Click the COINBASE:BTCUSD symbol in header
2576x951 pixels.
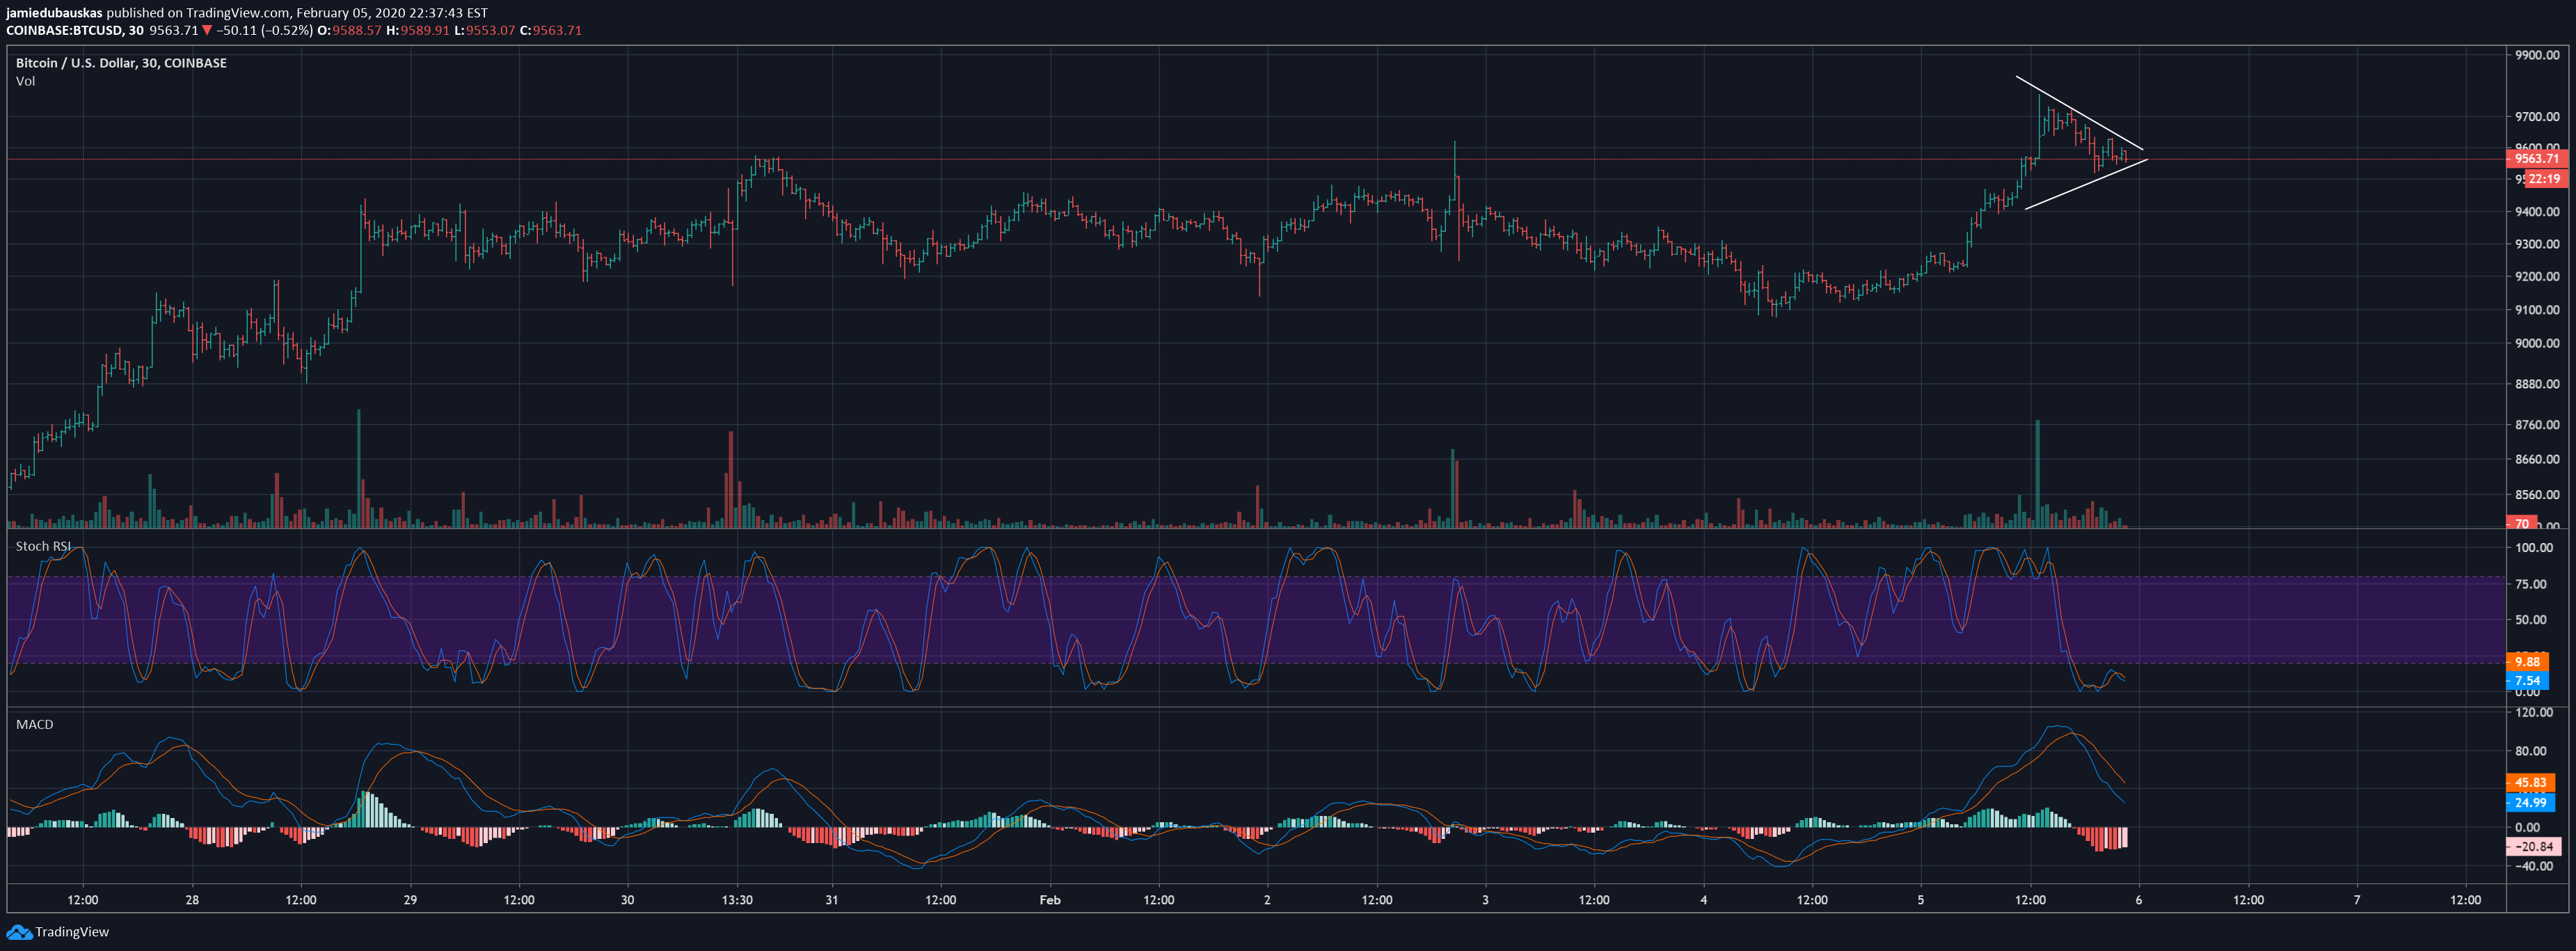(x=64, y=30)
